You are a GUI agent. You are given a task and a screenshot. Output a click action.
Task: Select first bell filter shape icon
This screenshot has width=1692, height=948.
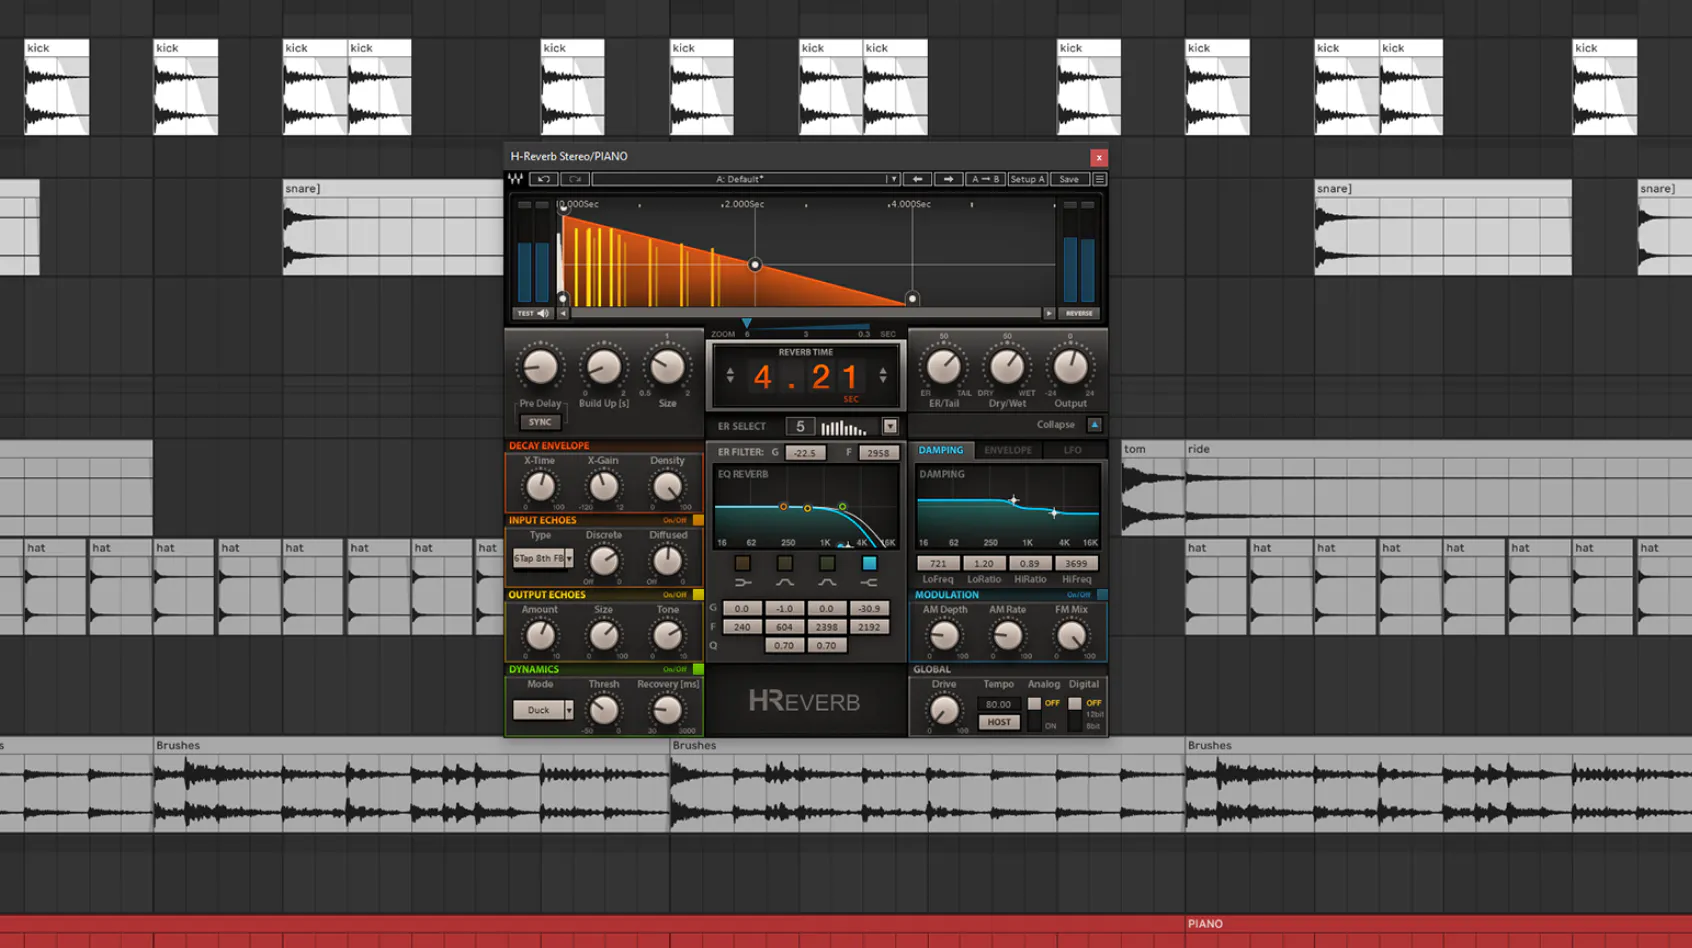click(785, 582)
